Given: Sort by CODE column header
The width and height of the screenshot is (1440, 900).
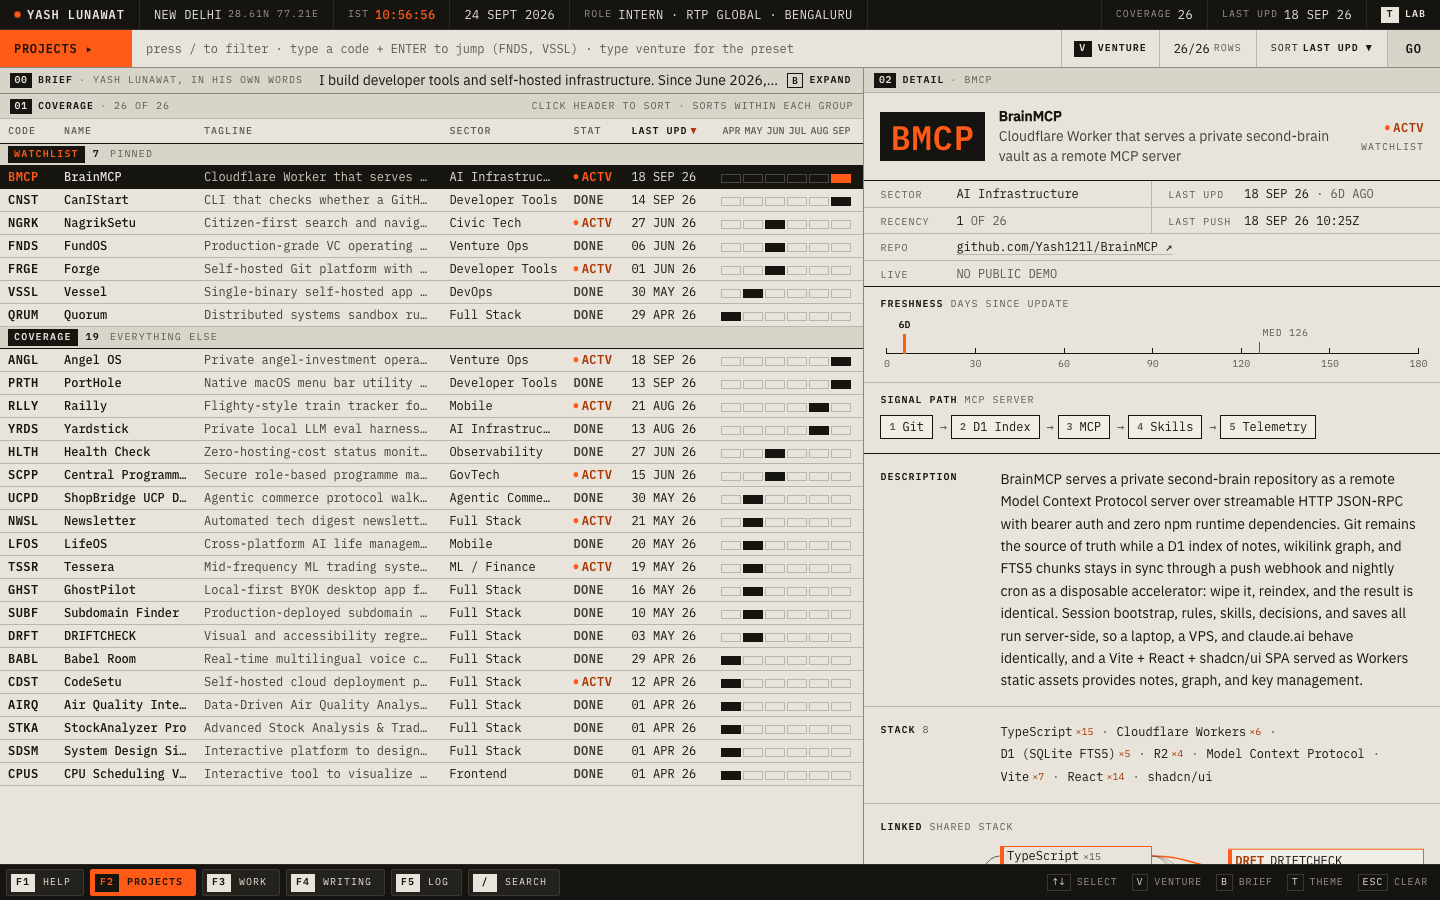Looking at the screenshot, I should click(x=22, y=131).
